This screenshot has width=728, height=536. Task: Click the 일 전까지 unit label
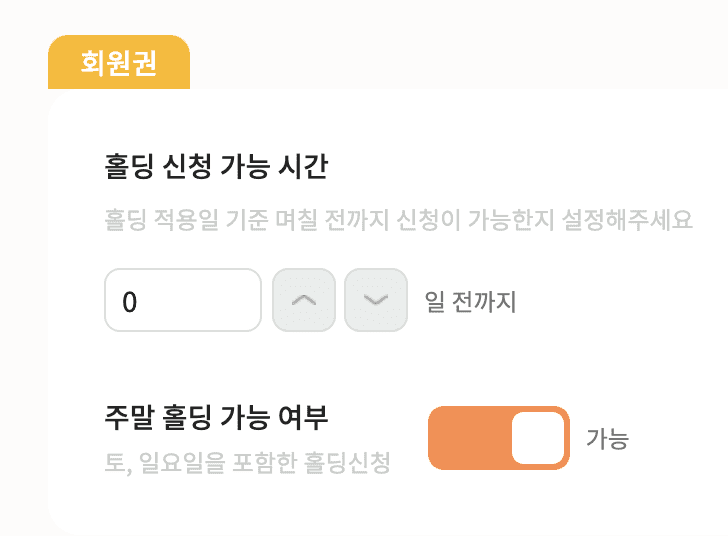[470, 302]
